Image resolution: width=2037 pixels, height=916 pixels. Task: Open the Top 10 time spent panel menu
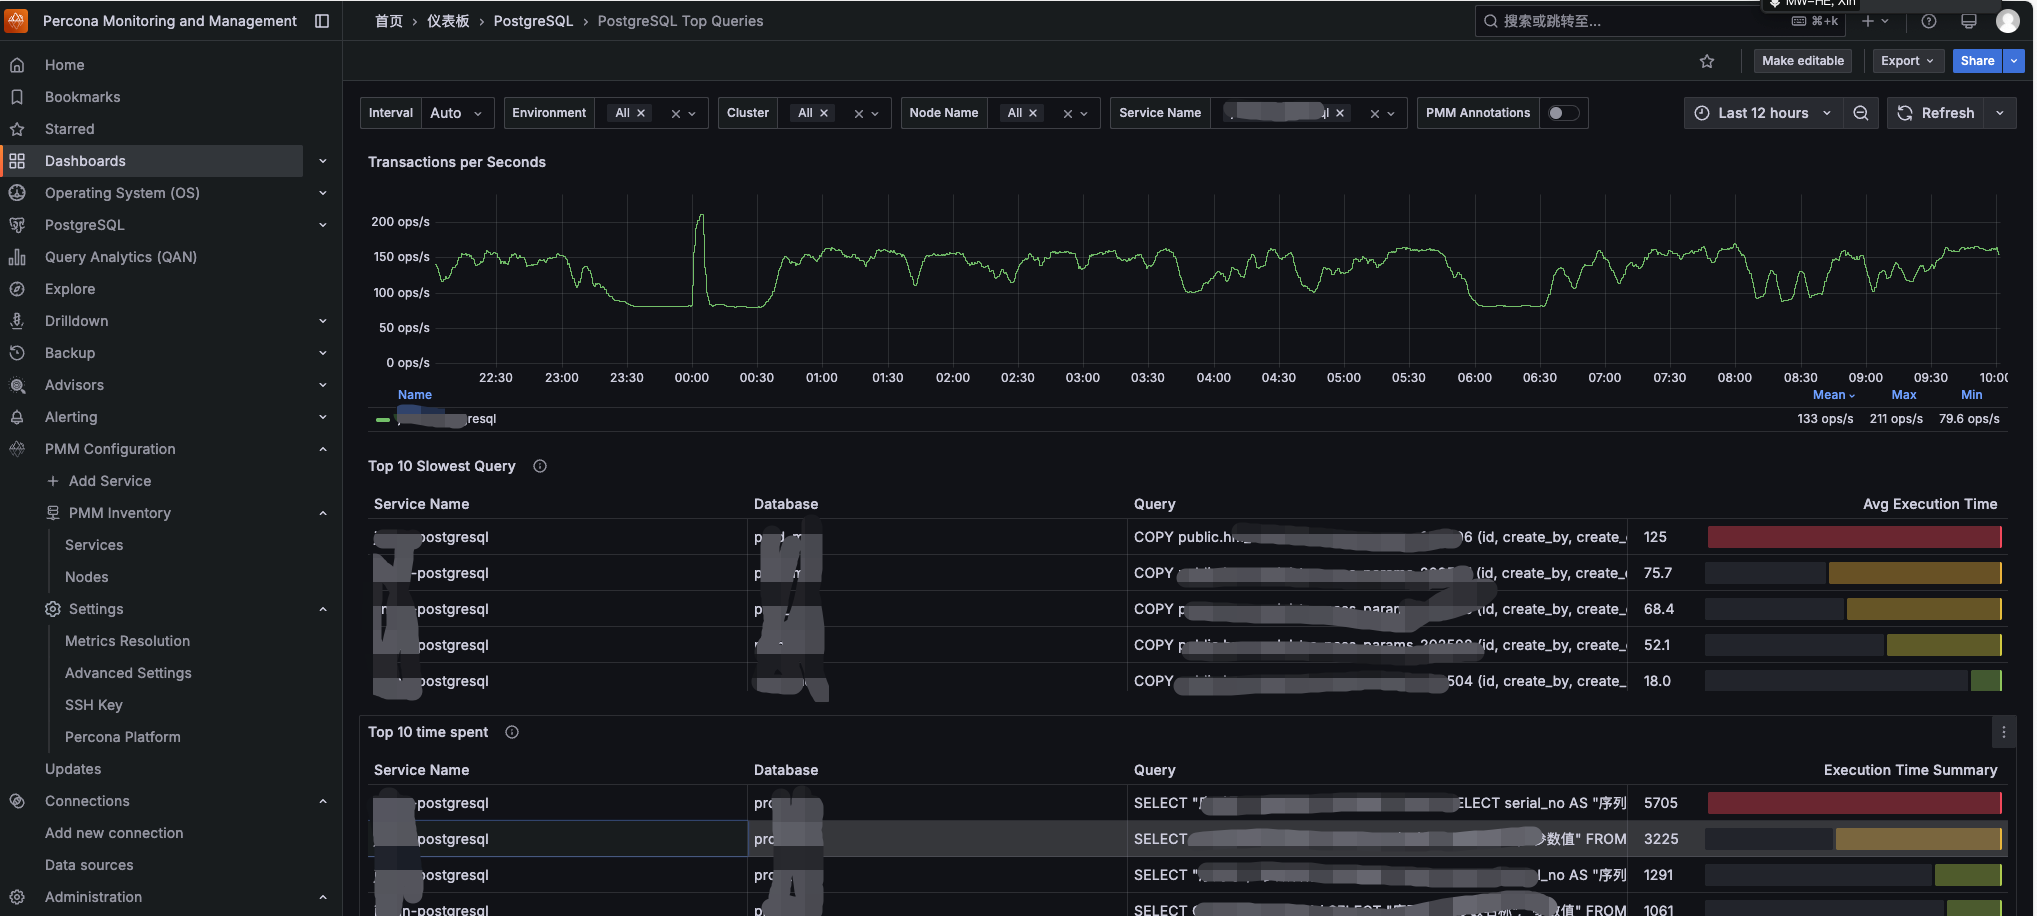2003,732
